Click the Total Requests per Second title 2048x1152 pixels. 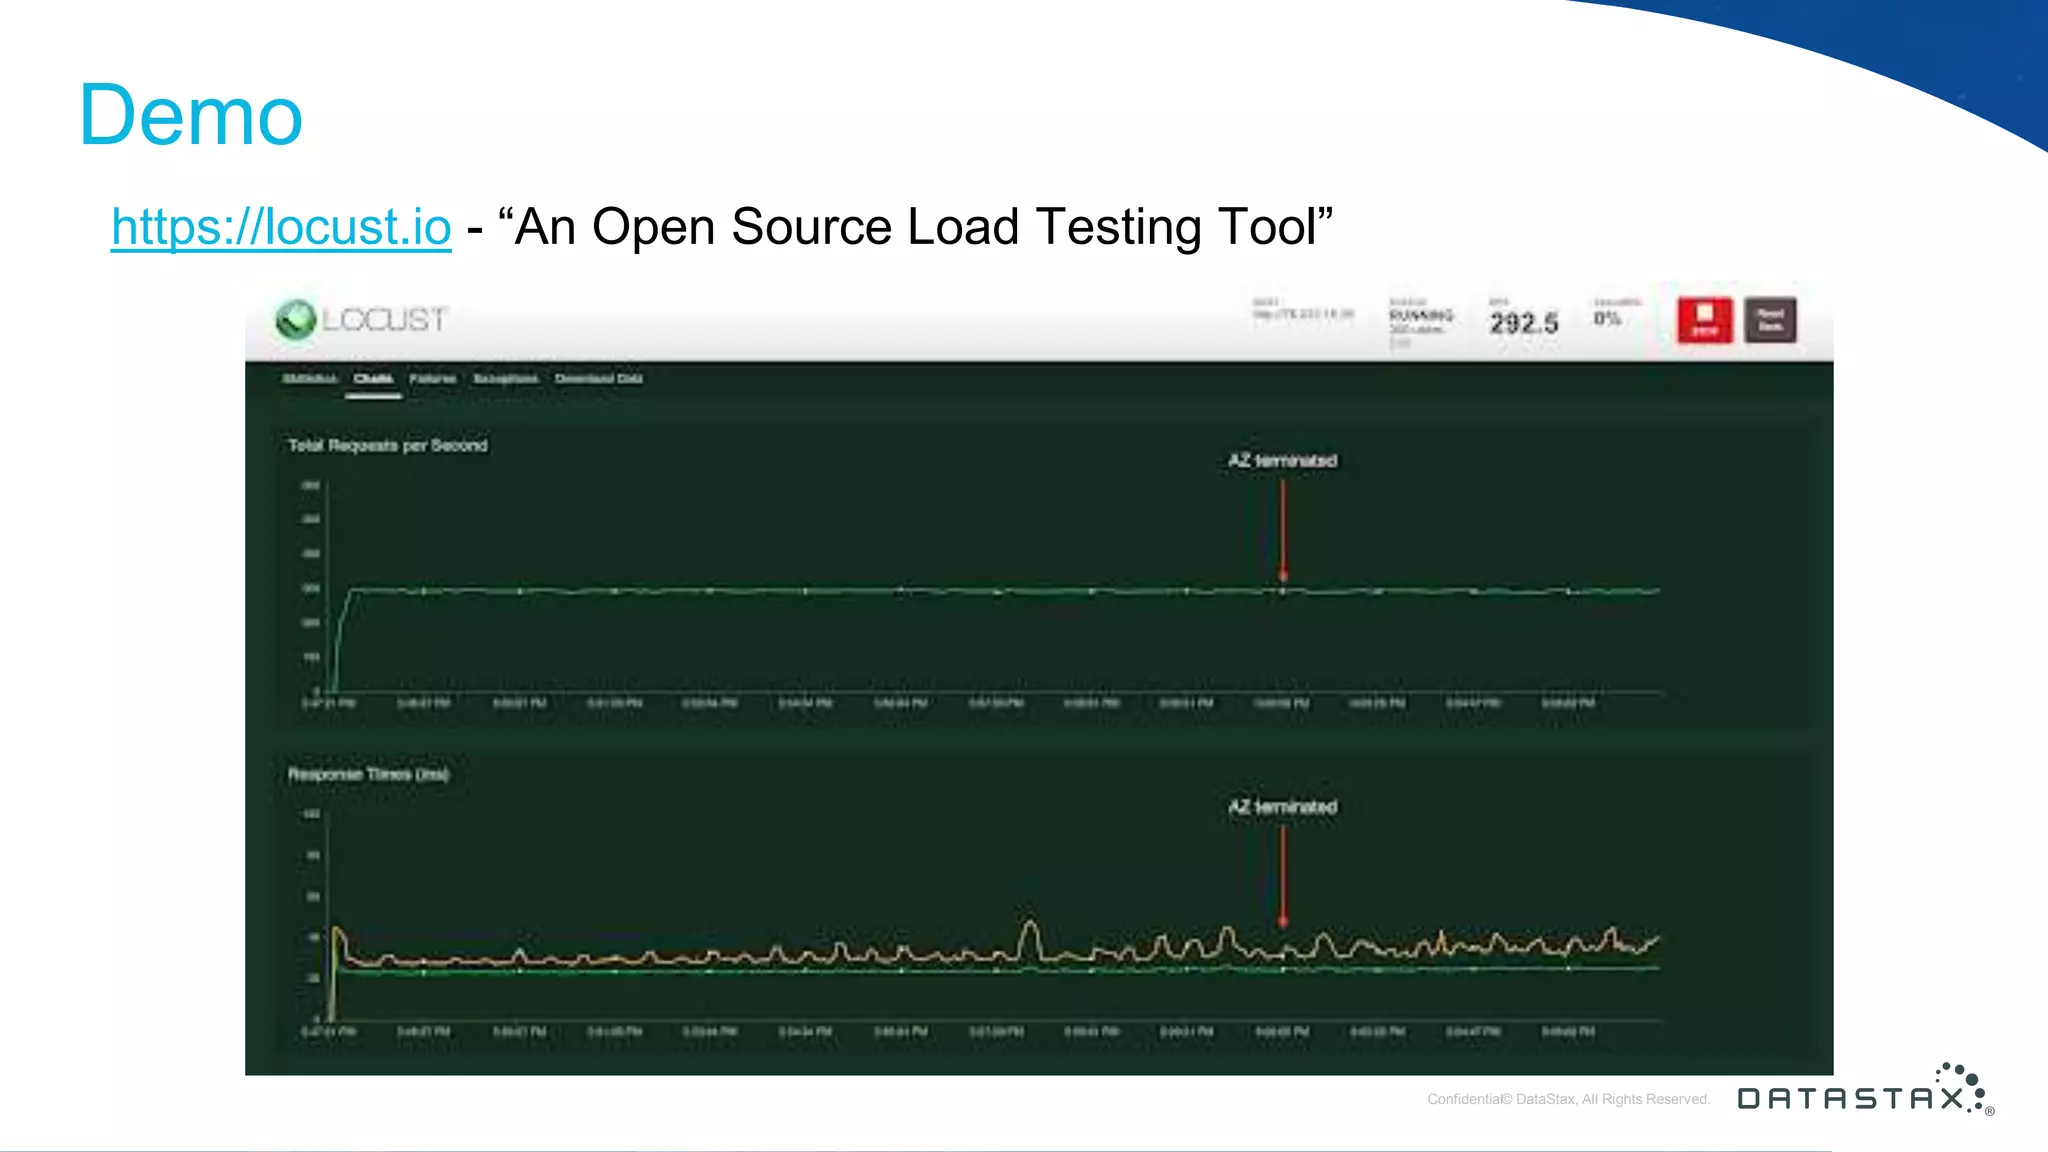[388, 446]
